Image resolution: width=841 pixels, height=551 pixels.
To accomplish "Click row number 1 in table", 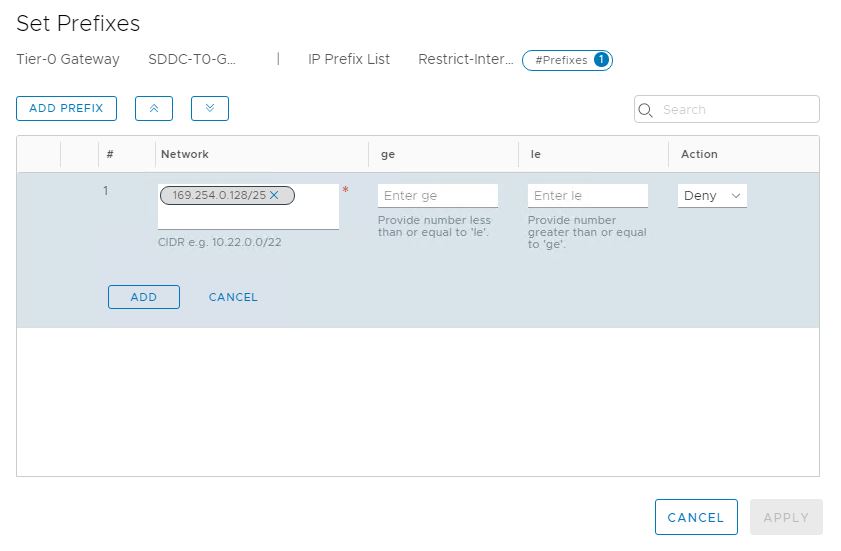I will (106, 190).
